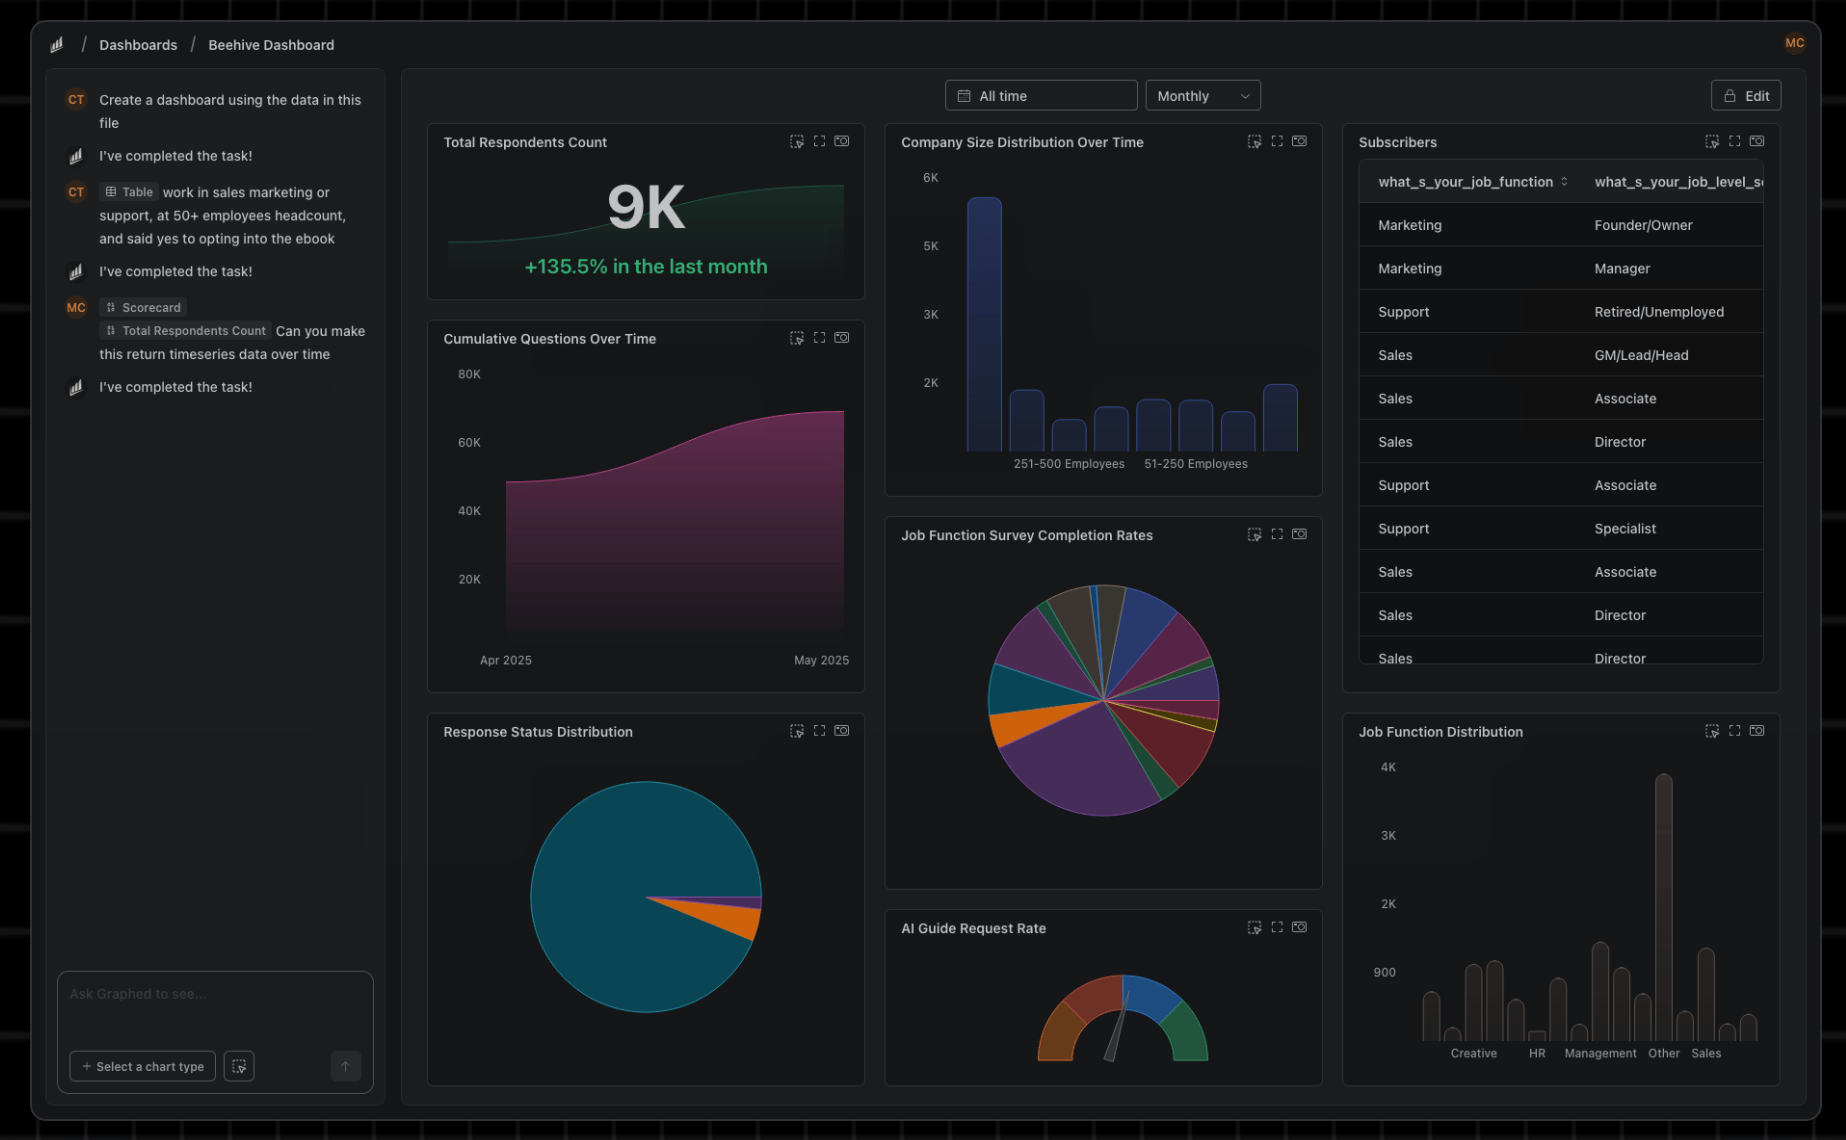1846x1140 pixels.
Task: Open the Monthly granularity dropdown
Action: coord(1203,96)
